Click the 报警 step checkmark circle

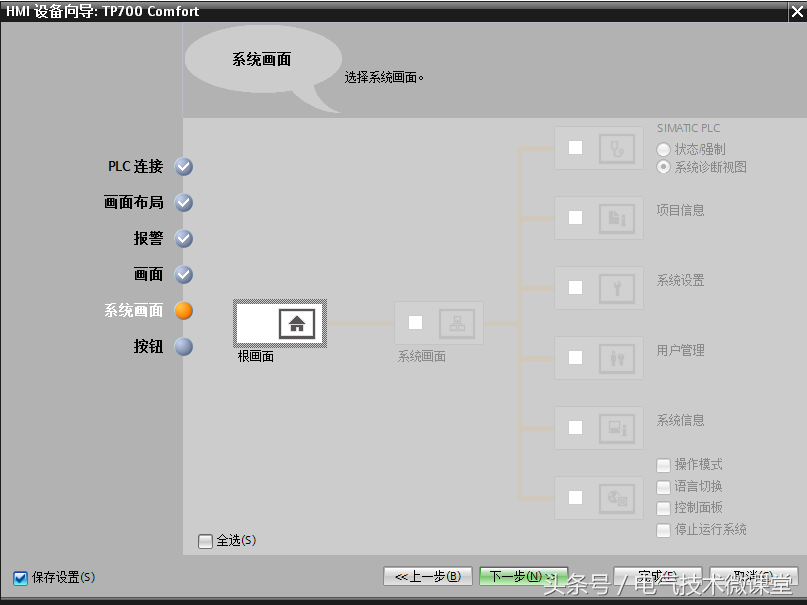184,239
